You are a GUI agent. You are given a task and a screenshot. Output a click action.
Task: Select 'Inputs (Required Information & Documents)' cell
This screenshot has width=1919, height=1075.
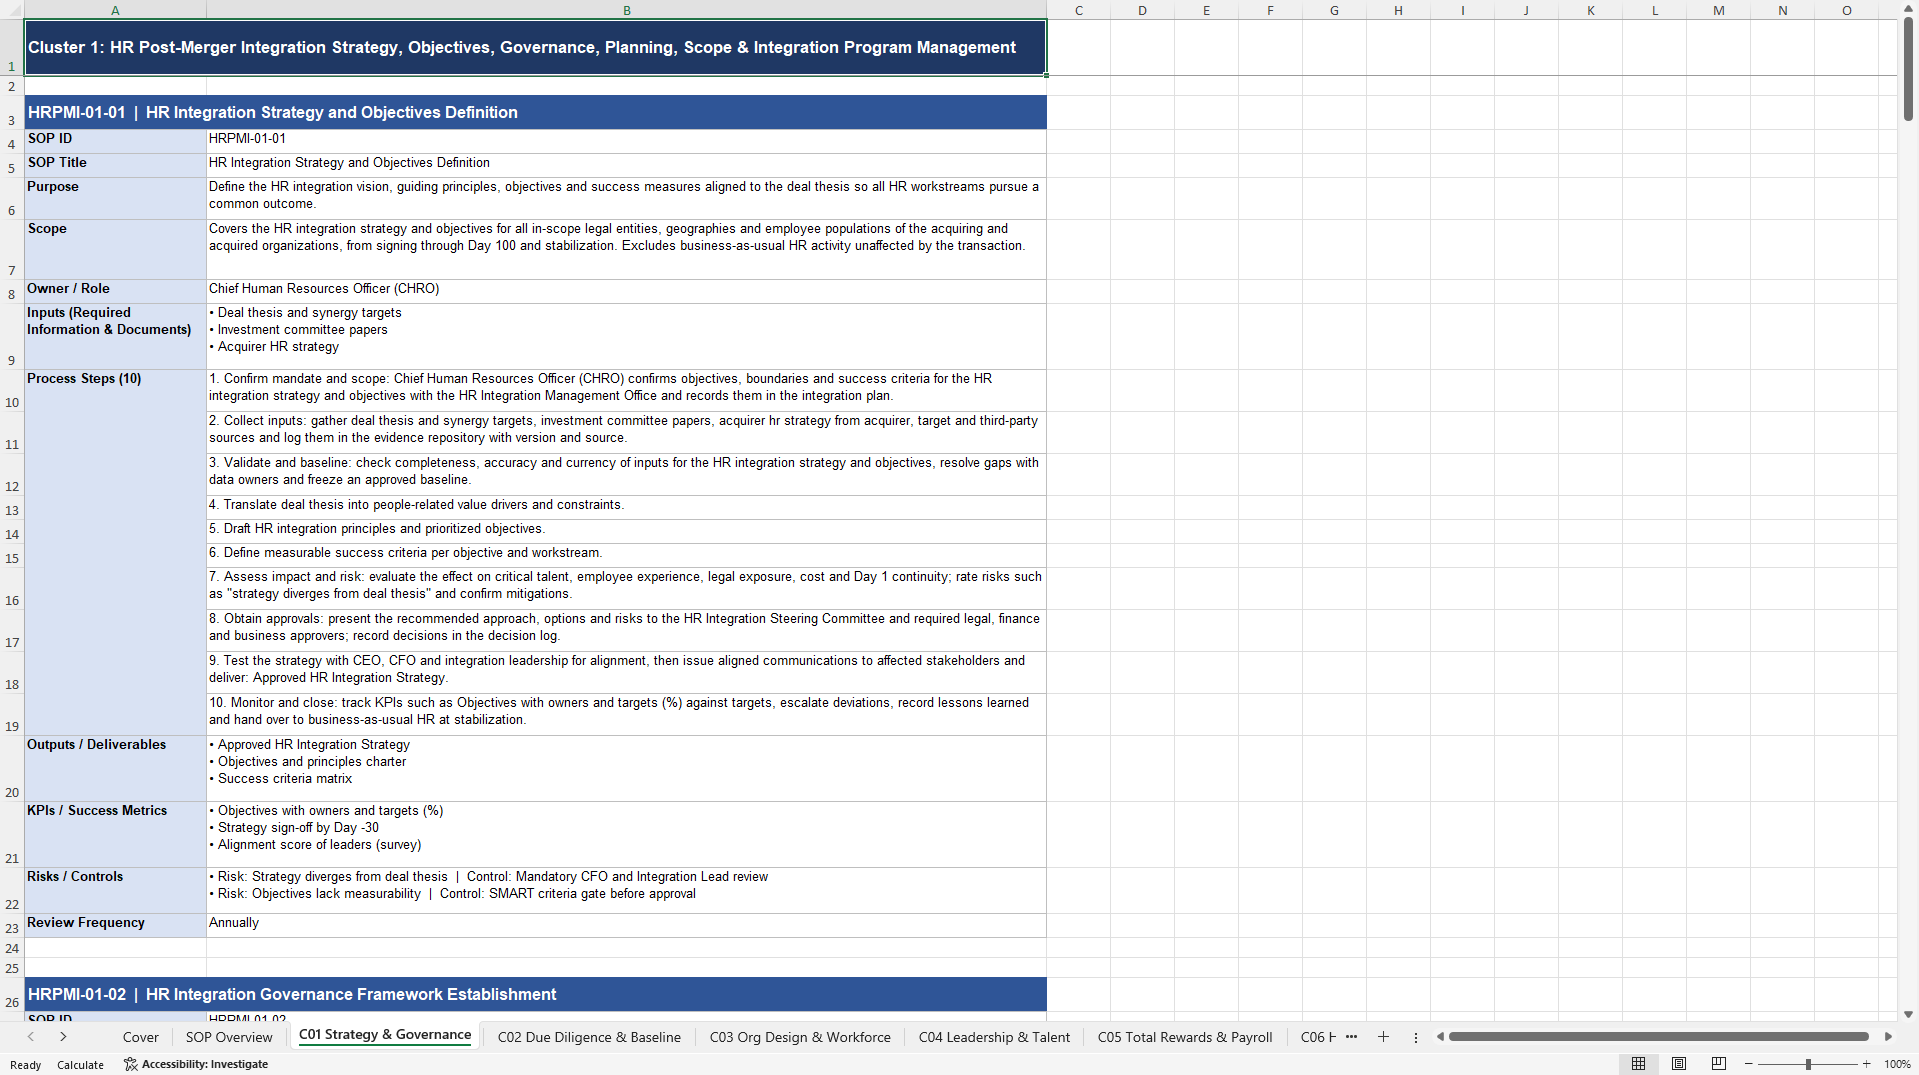[115, 336]
